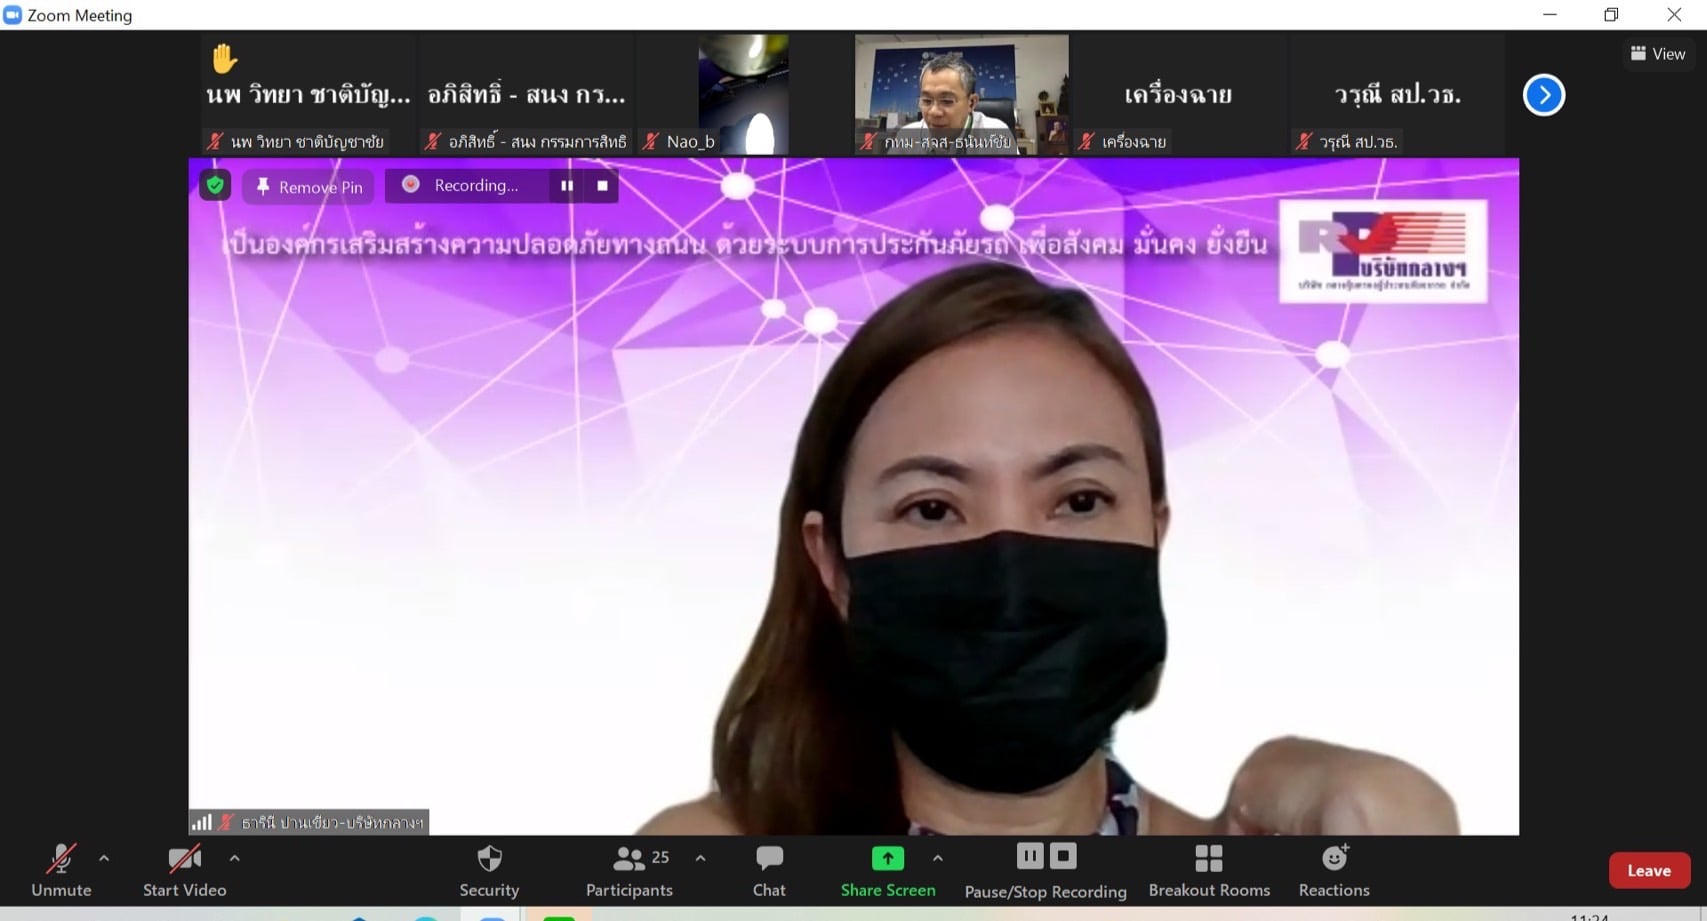The image size is (1707, 921).
Task: Show next participants with blue arrow
Action: [1543, 95]
